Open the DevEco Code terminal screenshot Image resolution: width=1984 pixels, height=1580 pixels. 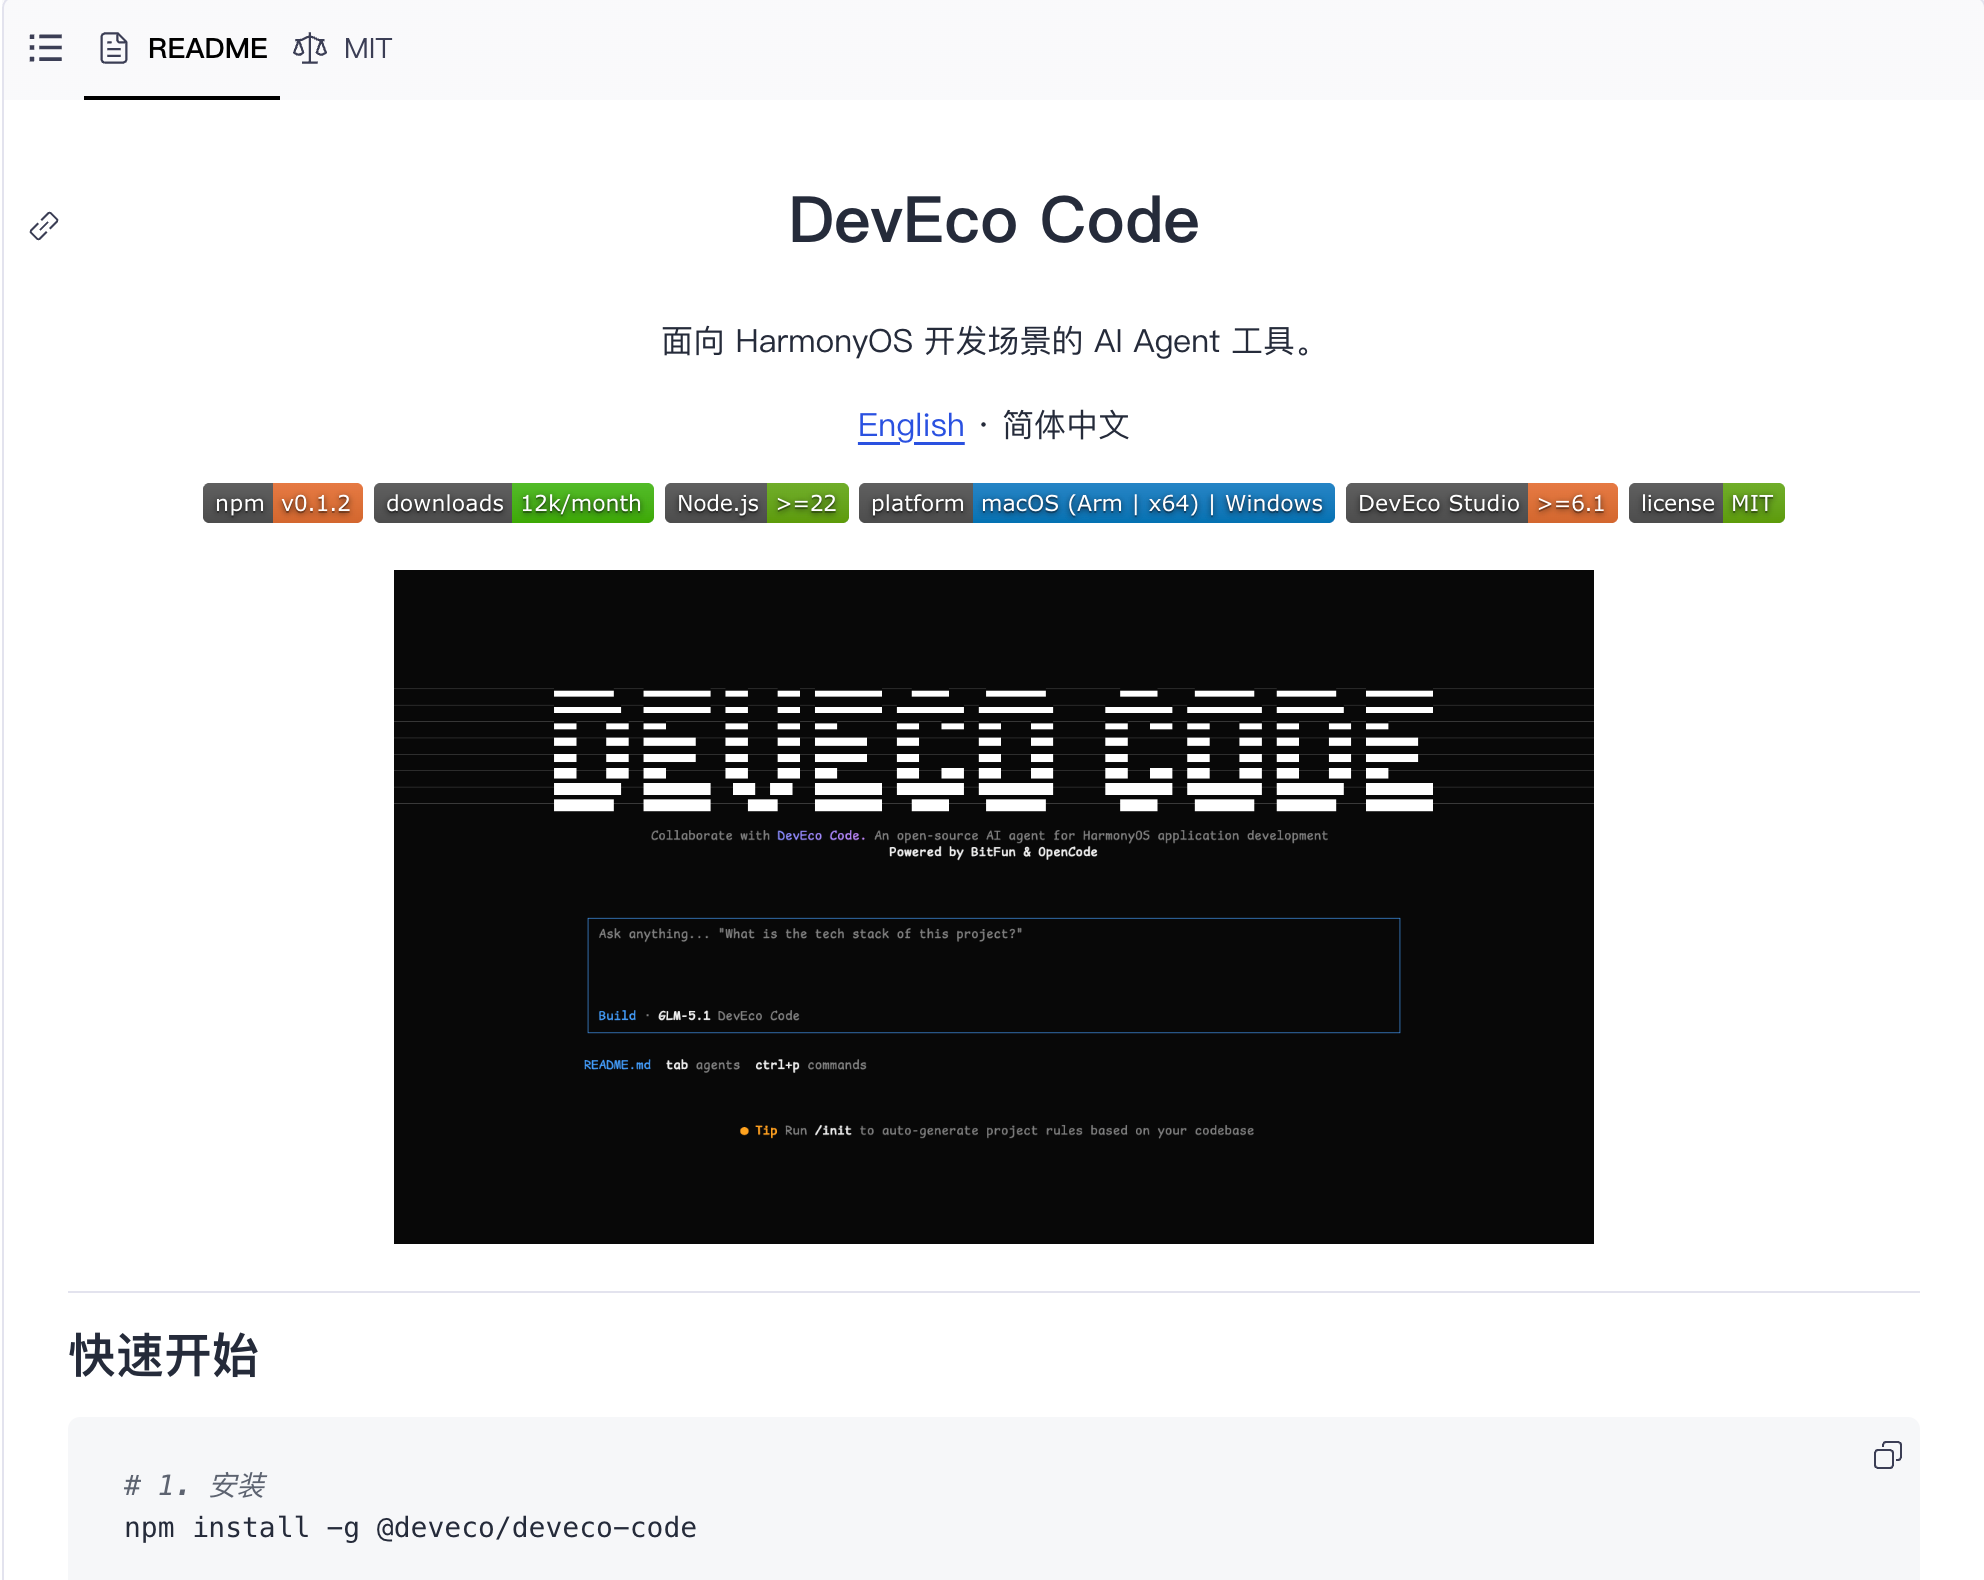[x=994, y=907]
